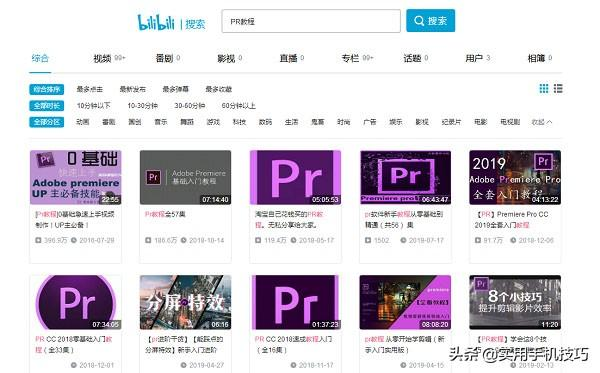Open the 番剧 results tab
The height and width of the screenshot is (373, 600).
click(168, 58)
